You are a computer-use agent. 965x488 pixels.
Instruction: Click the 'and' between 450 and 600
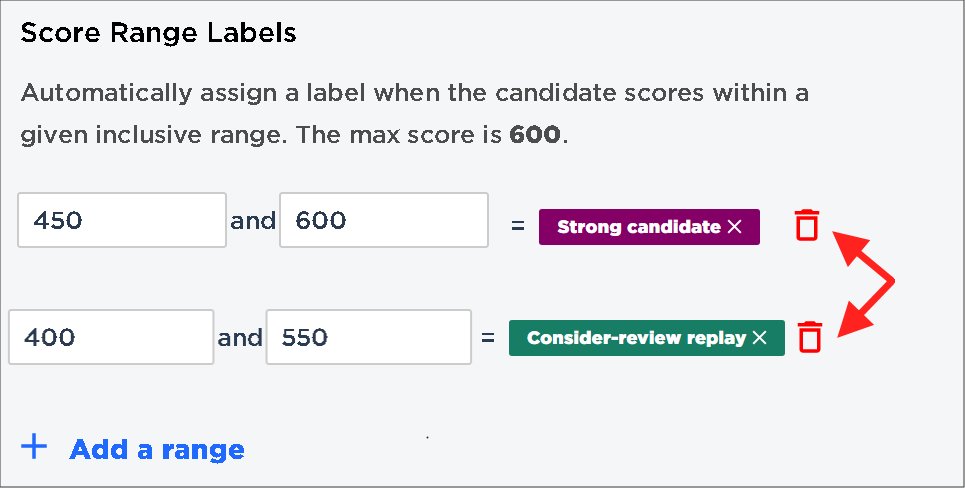[x=253, y=220]
